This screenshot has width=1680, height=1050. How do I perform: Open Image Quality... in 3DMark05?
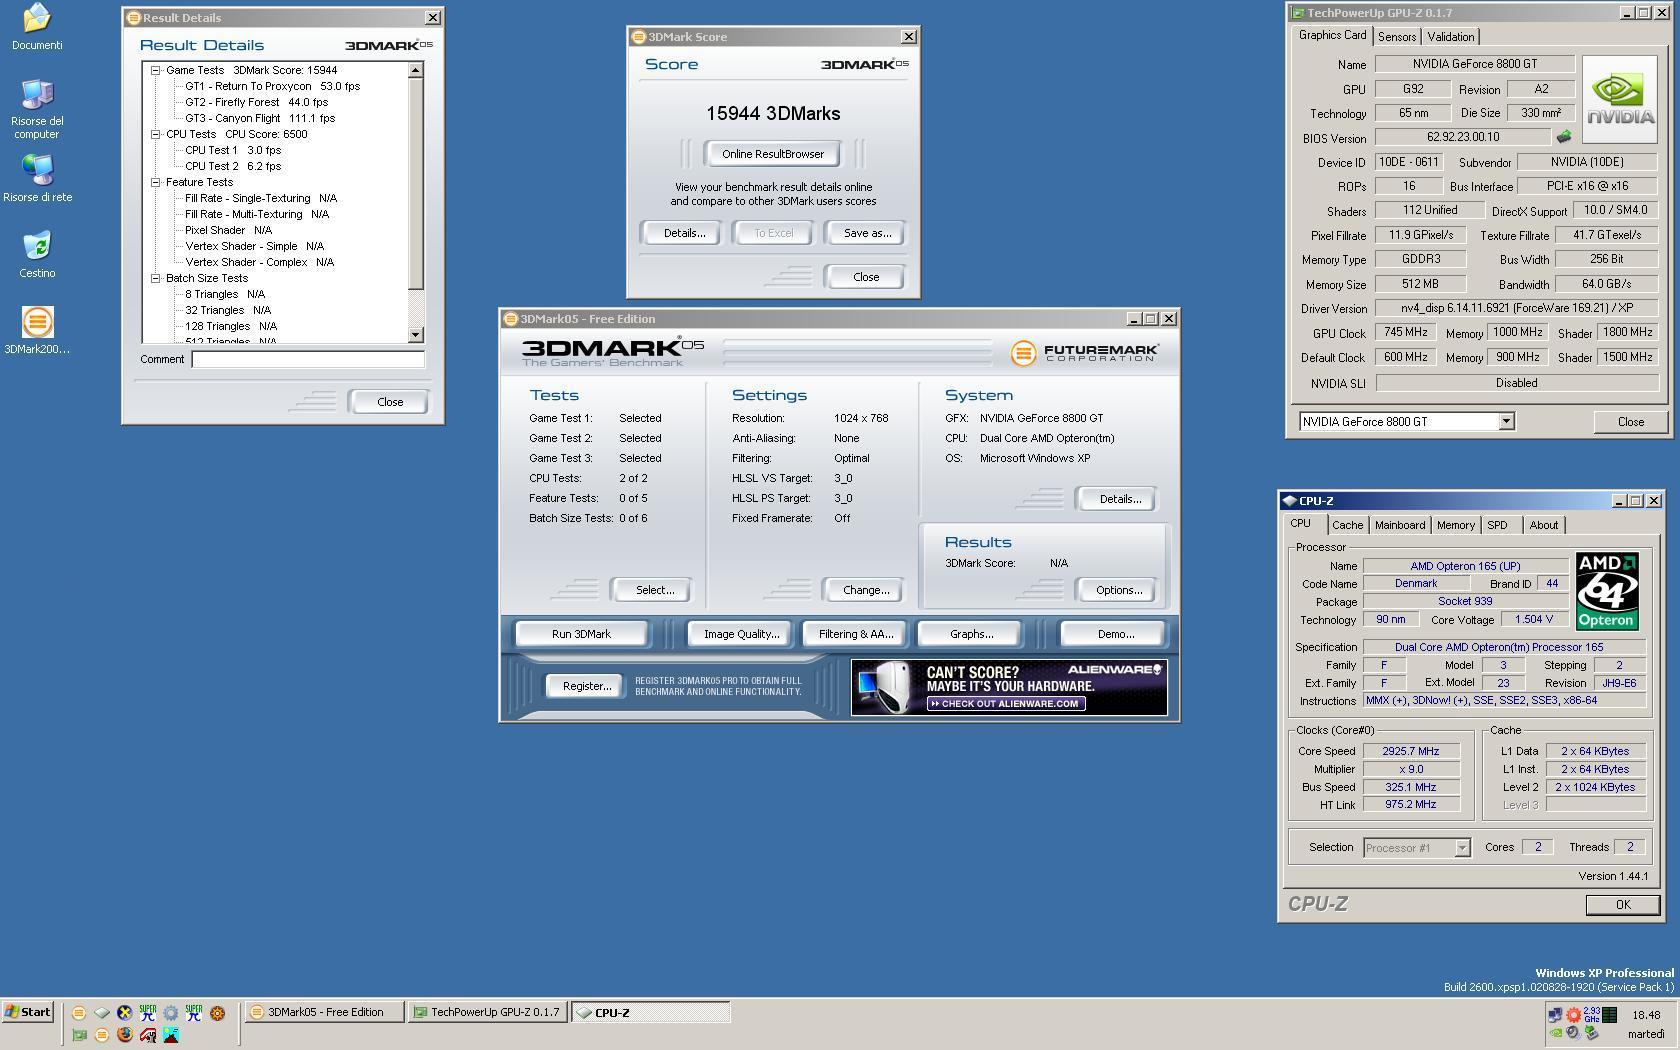pos(741,634)
